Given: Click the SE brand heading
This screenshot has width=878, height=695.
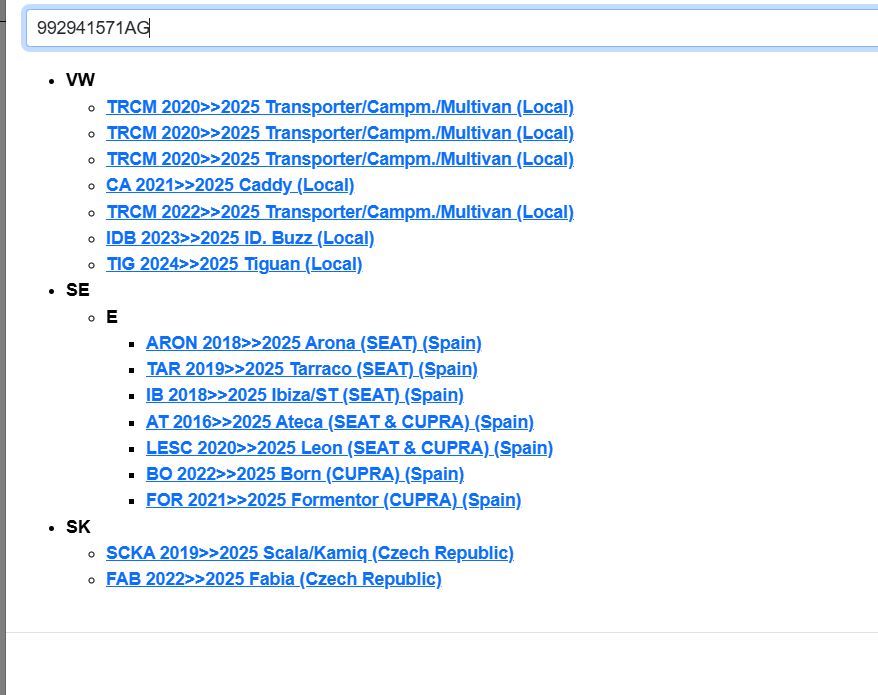Looking at the screenshot, I should coord(77,290).
